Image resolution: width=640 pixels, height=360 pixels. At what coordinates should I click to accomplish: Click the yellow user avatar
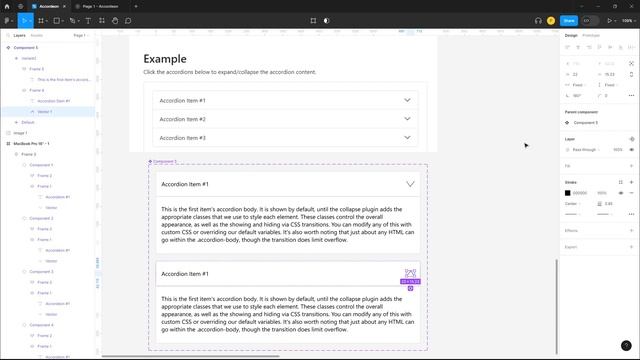pyautogui.click(x=551, y=20)
